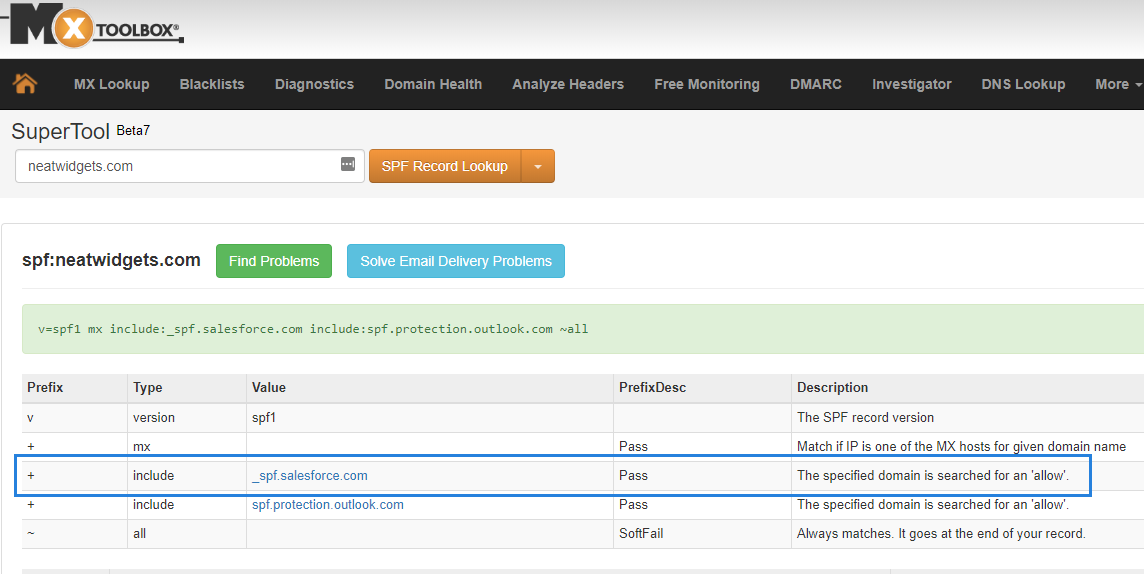This screenshot has height=574, width=1144.
Task: Click Solve Email Delivery Problems button
Action: pos(456,261)
